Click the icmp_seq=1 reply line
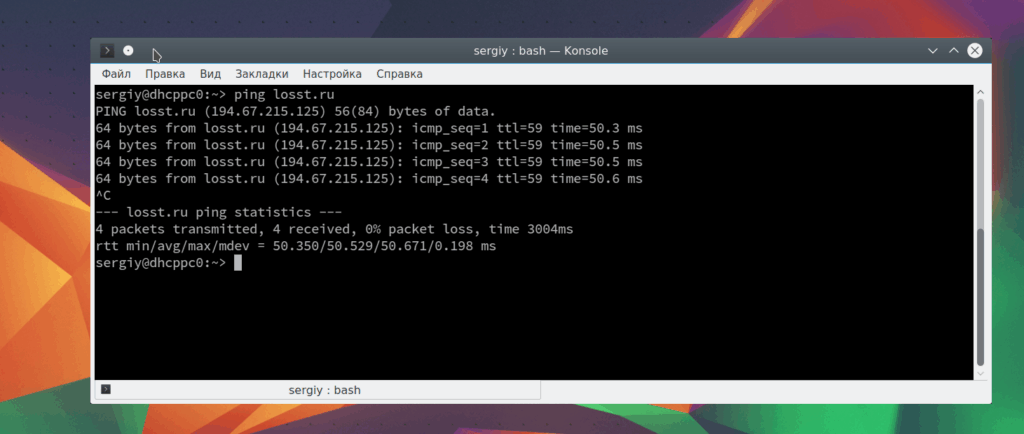The width and height of the screenshot is (1024, 434). point(369,128)
